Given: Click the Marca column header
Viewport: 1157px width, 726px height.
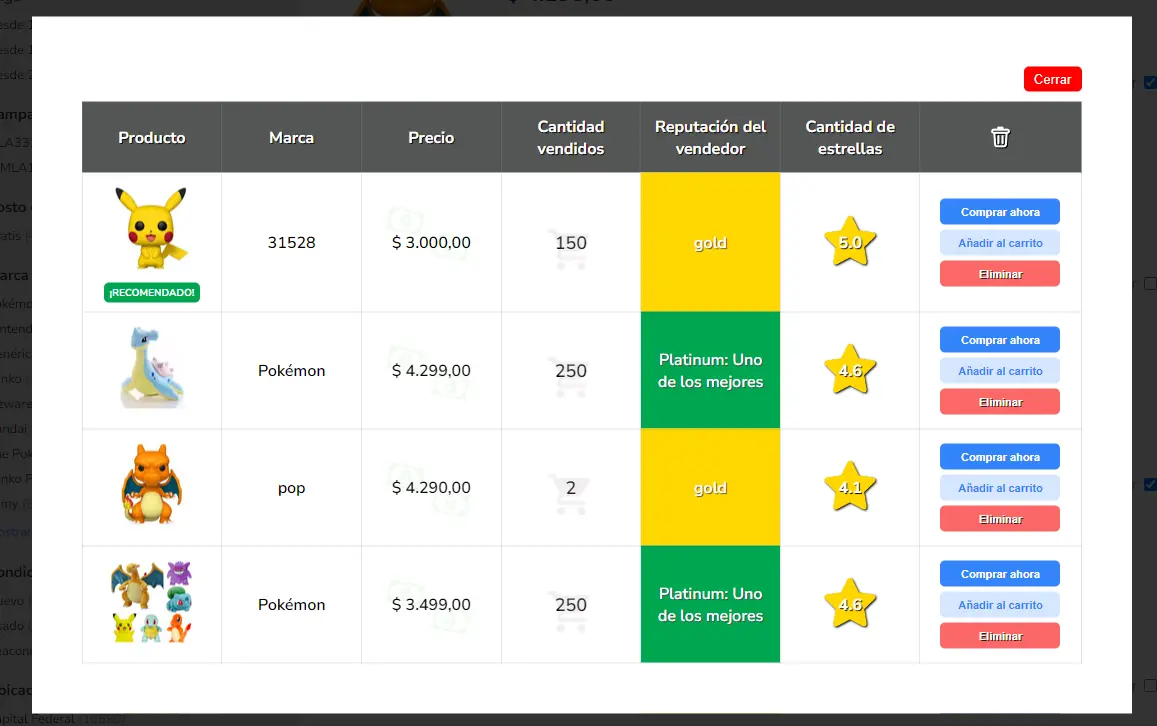Looking at the screenshot, I should (291, 137).
